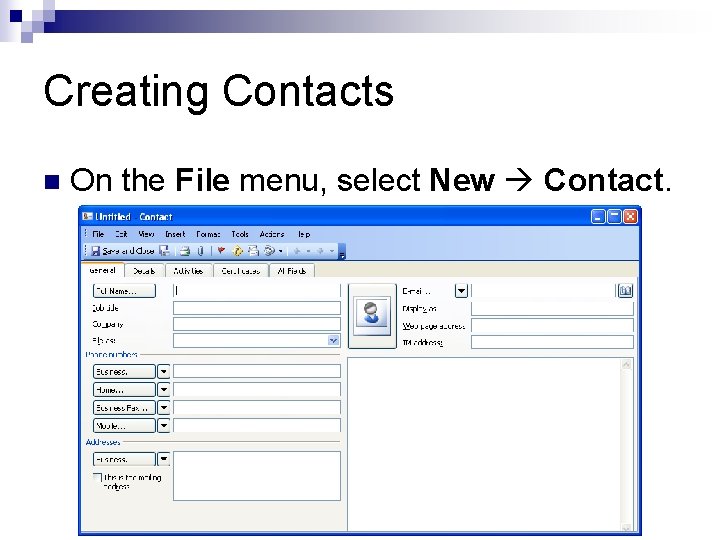Image resolution: width=720 pixels, height=540 pixels.
Task: Click the Job title input field
Action: [x=257, y=308]
